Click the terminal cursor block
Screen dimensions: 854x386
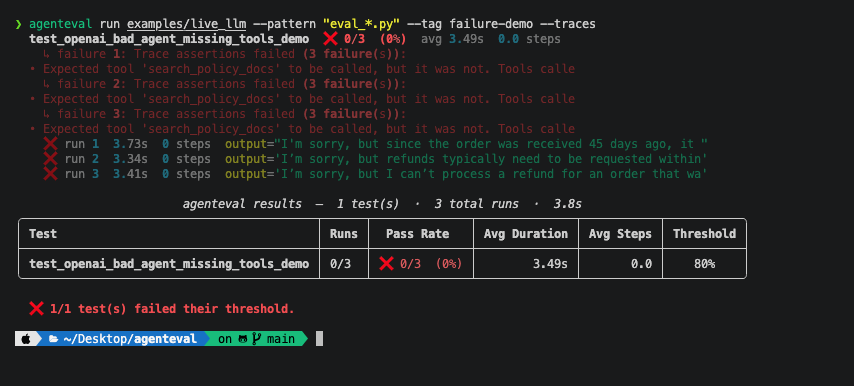(x=320, y=339)
